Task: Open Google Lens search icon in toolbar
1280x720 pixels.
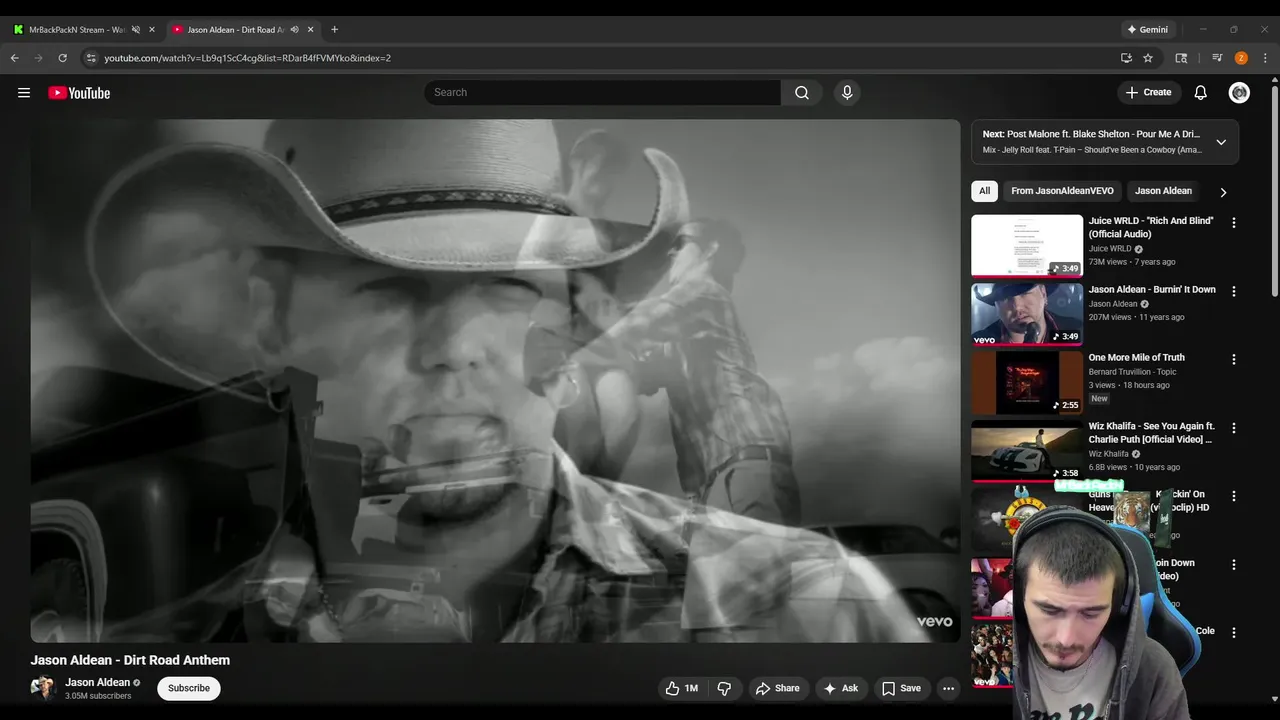Action: click(1181, 58)
